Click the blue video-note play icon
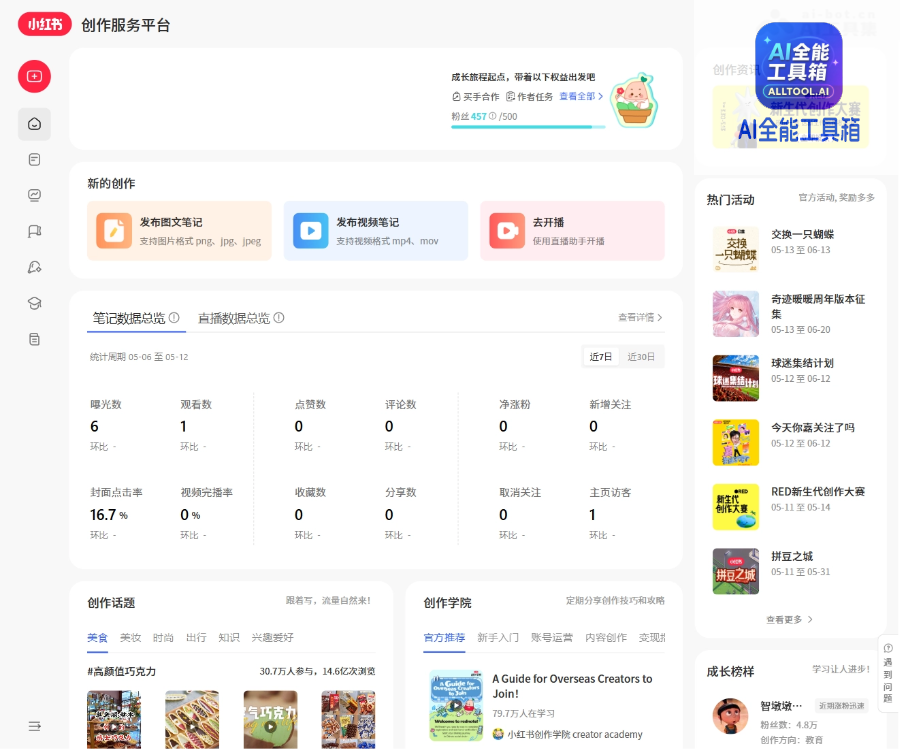Viewport: 900px width, 750px height. tap(311, 231)
